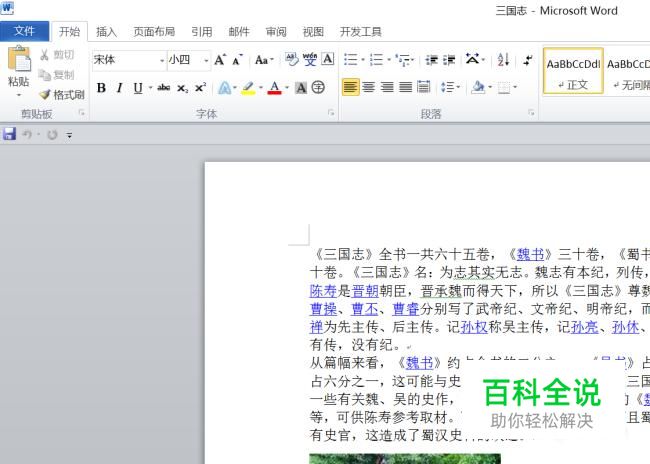Open the 文件 (File) tab
Screen dimensions: 650x464
click(x=24, y=31)
